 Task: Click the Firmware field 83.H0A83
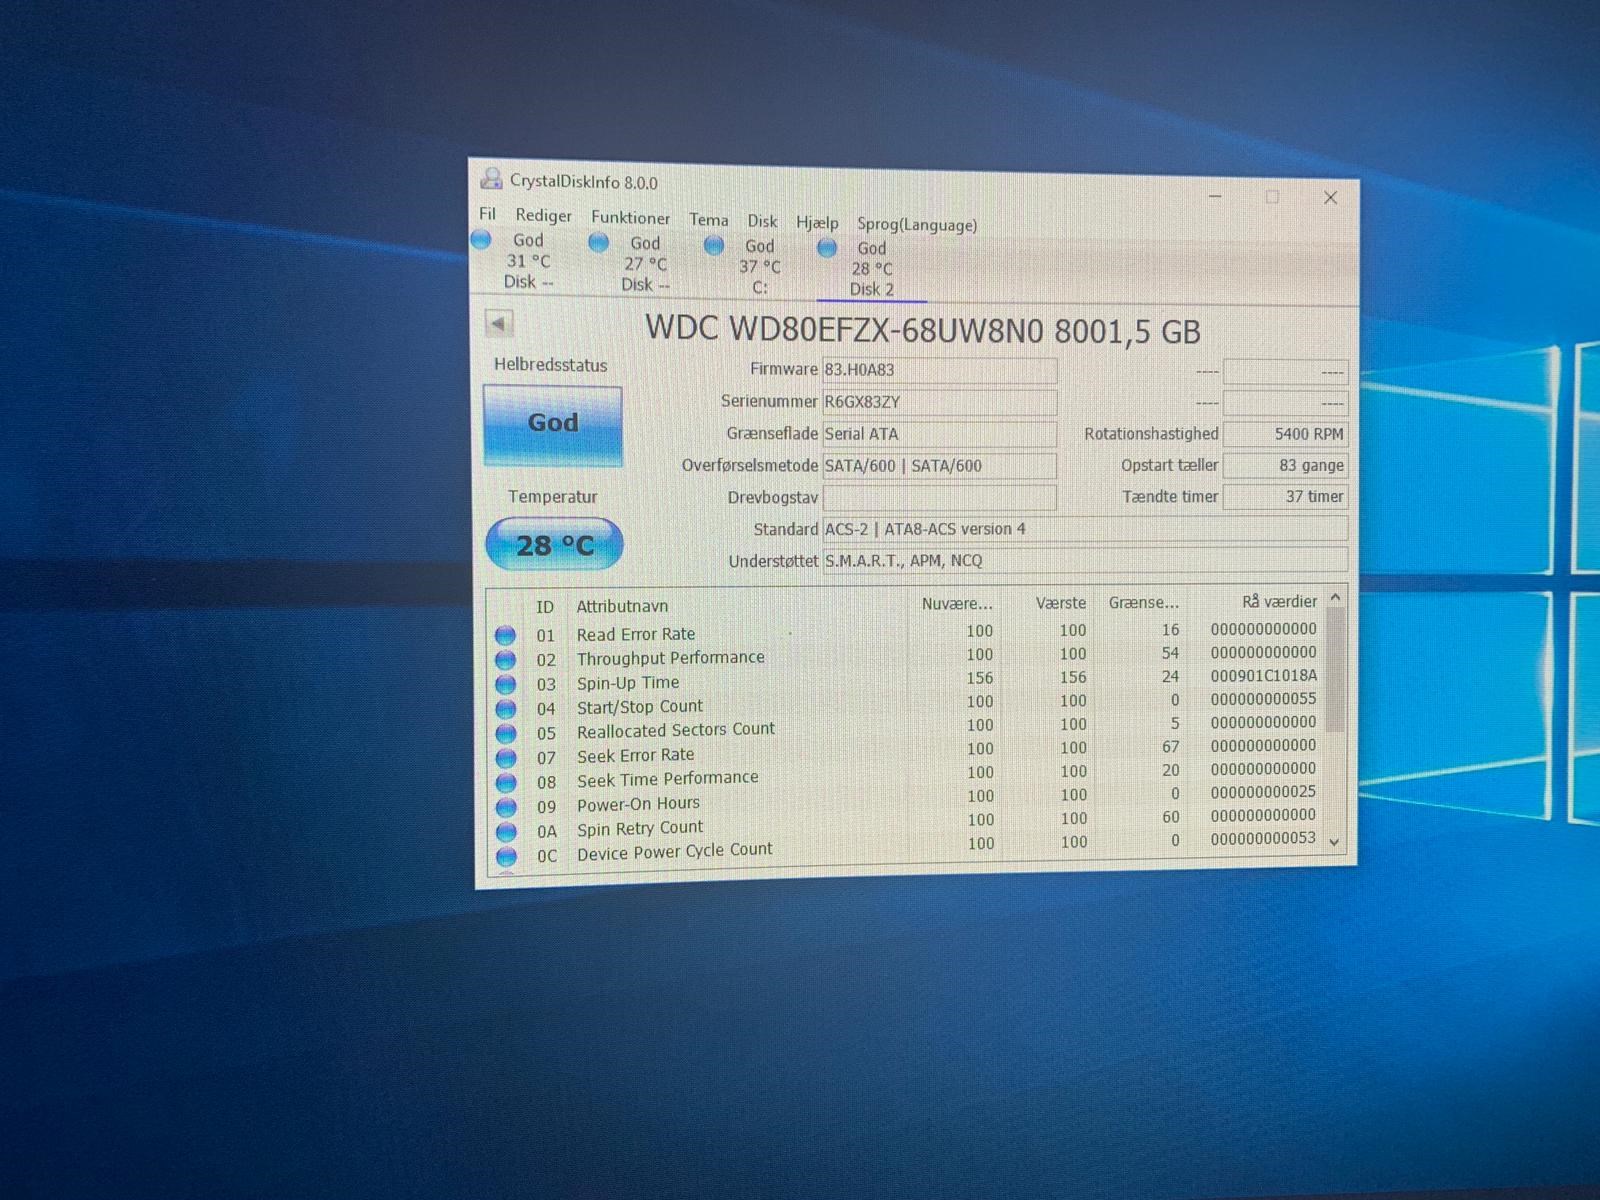pos(939,370)
